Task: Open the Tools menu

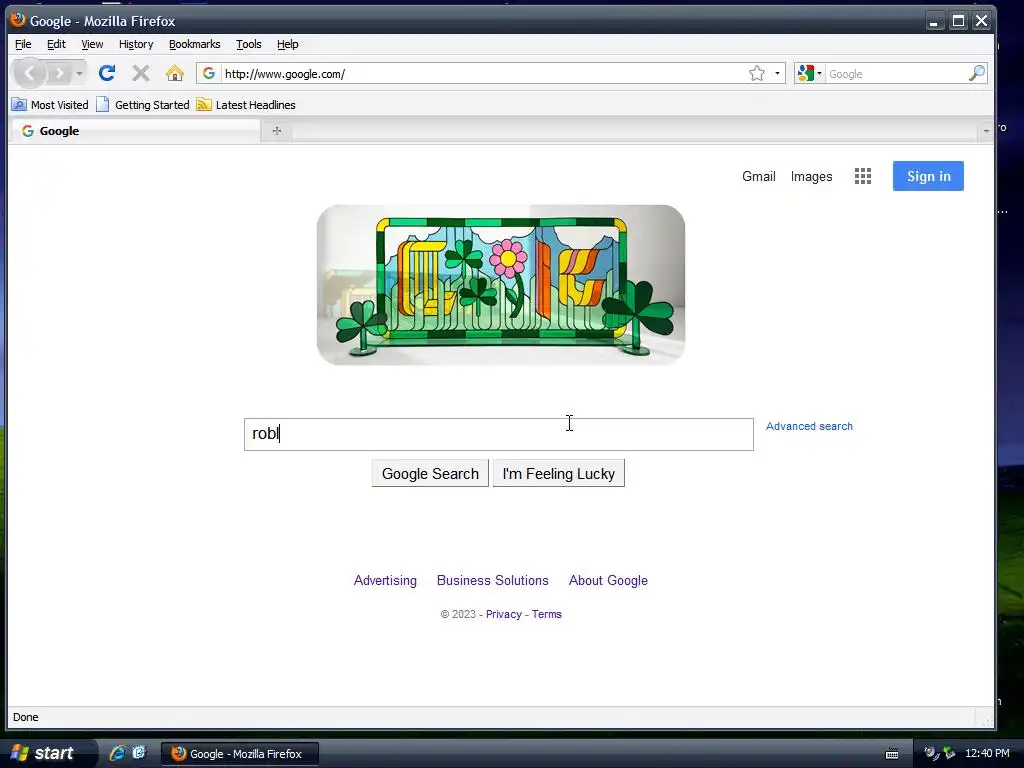Action: click(x=249, y=44)
